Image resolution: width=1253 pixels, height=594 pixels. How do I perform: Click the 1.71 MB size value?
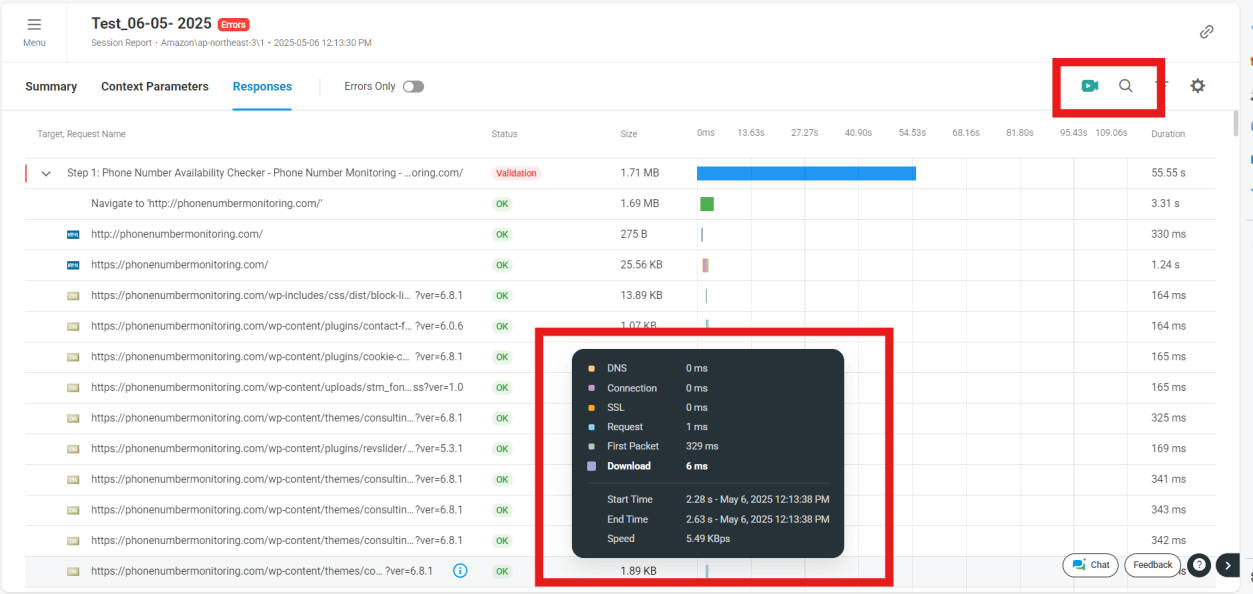click(640, 173)
